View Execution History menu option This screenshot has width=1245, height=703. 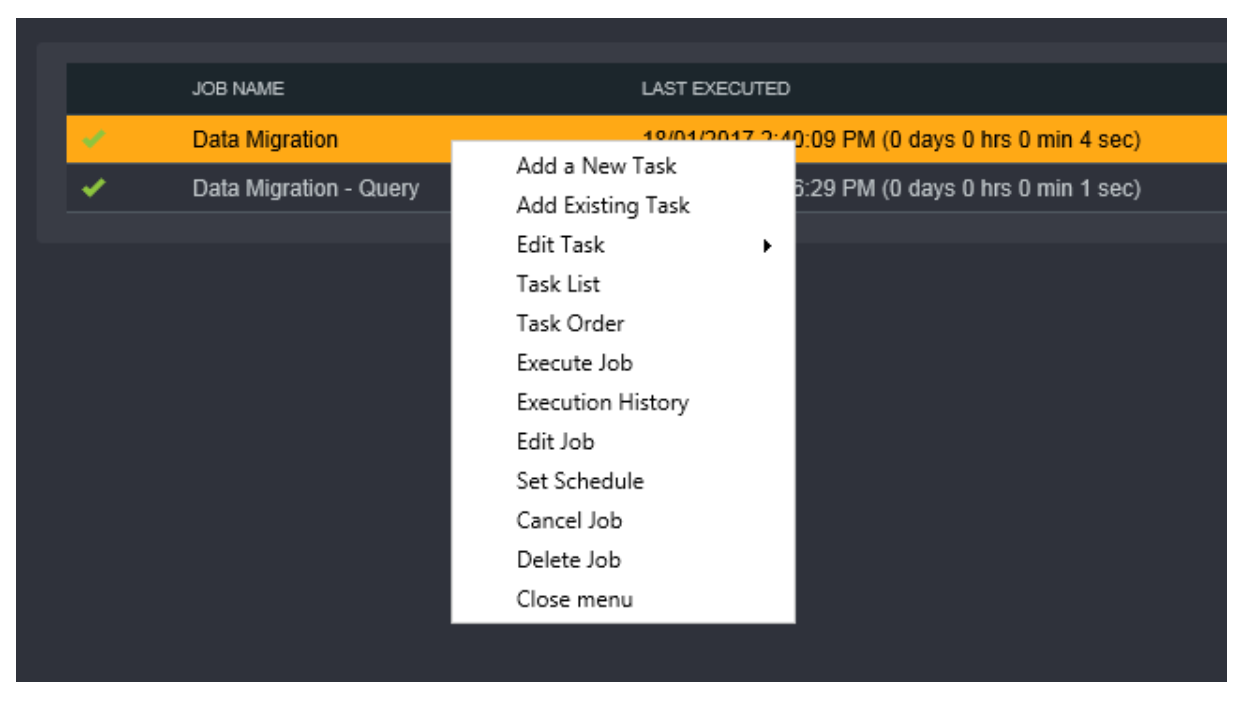click(603, 402)
